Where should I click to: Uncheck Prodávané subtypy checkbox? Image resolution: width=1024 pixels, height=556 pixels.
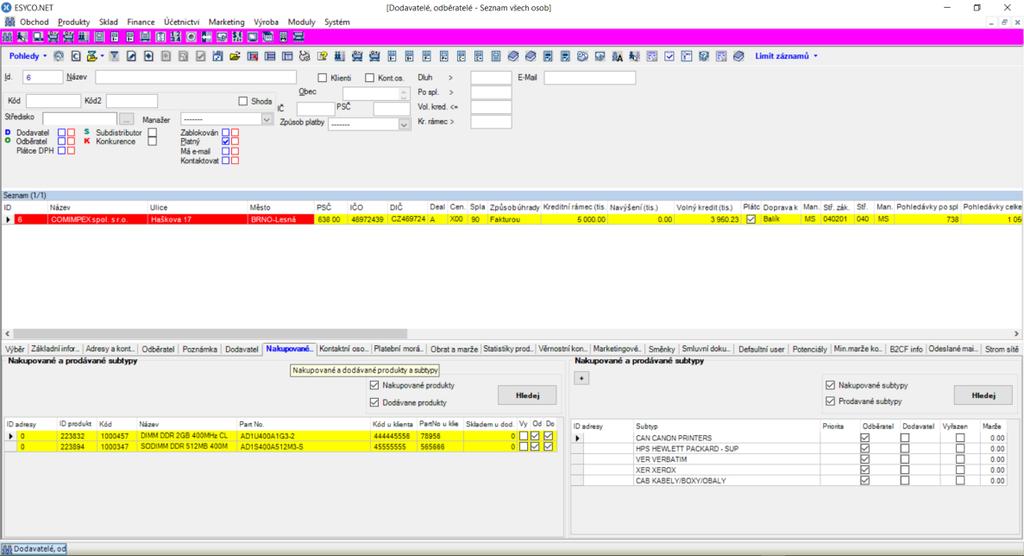[830, 401]
